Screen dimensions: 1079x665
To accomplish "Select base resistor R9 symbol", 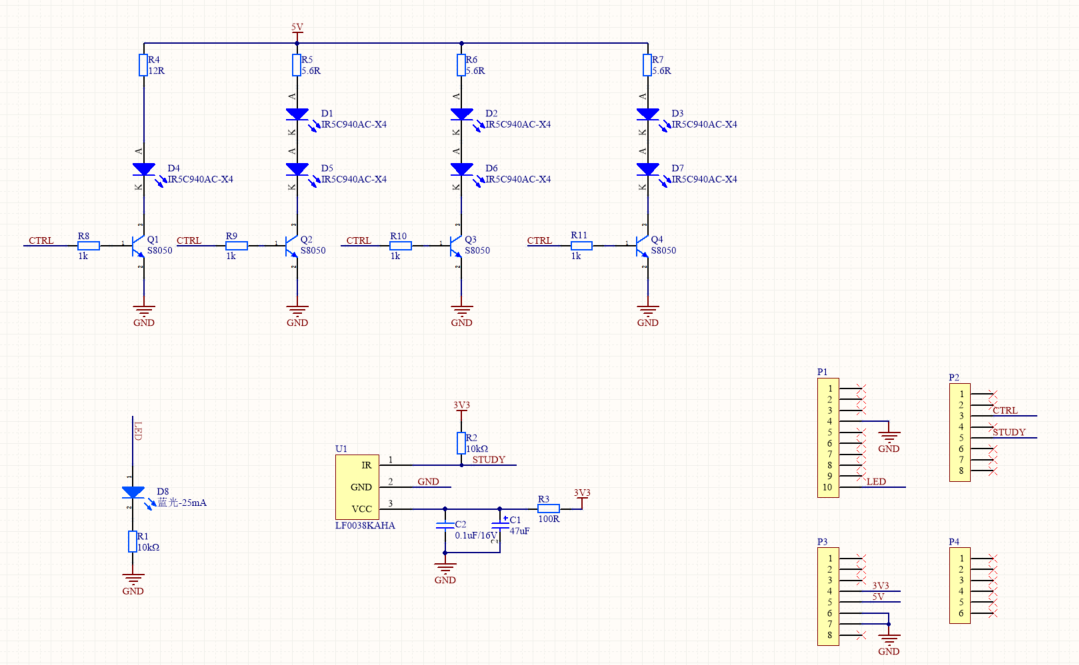I will click(237, 246).
